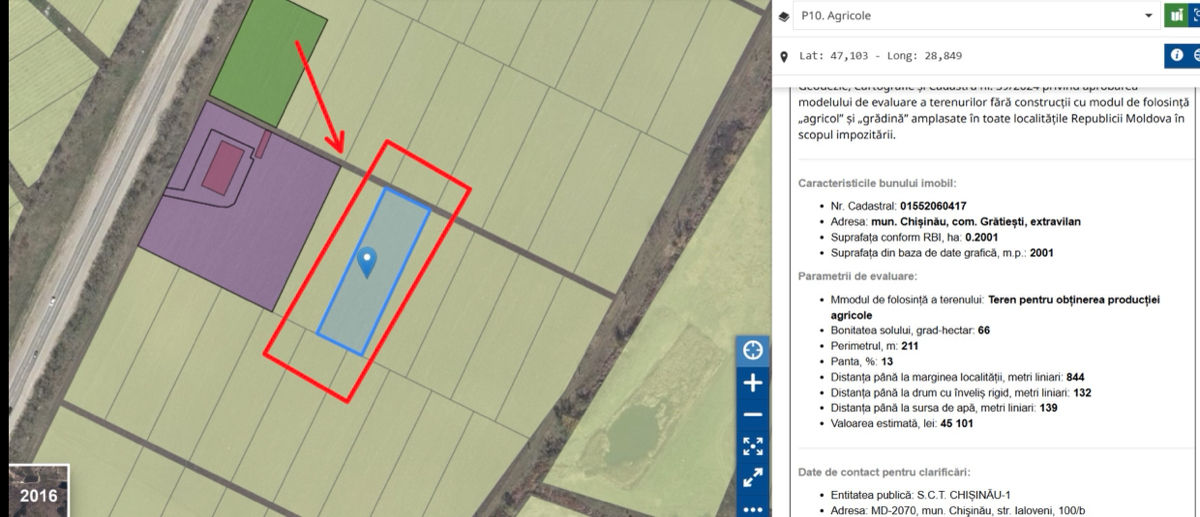This screenshot has width=1200, height=517.
Task: Click the dropdown arrow of the layer selector
Action: click(1148, 17)
